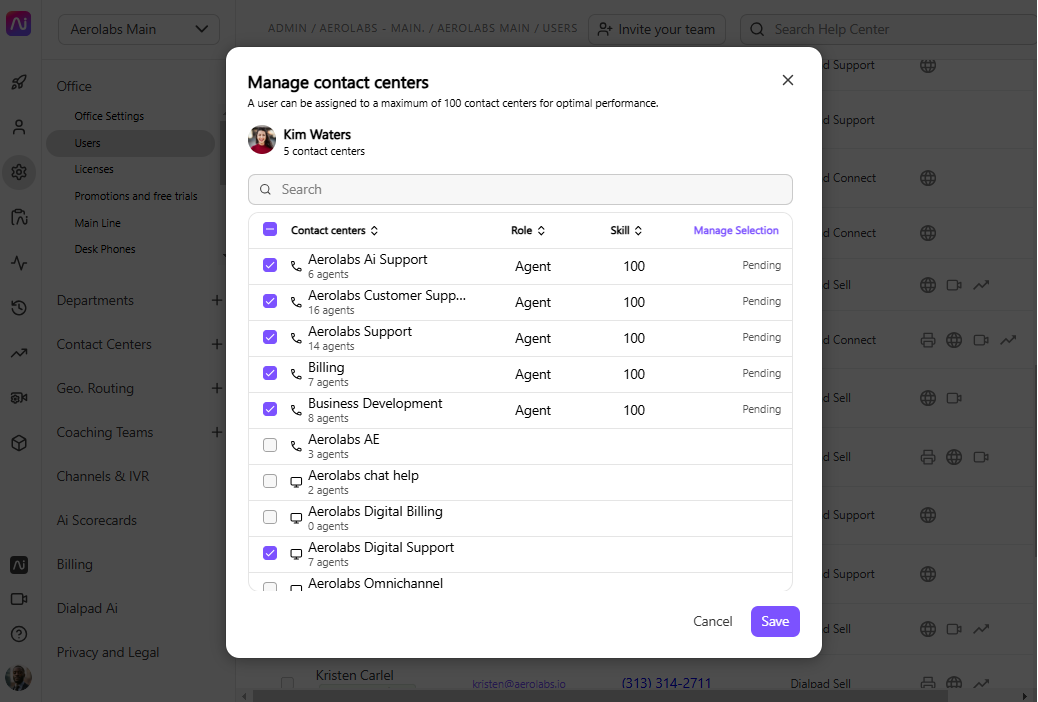Click the phone icon beside Aerolabs Ai Support
This screenshot has width=1038, height=702.
click(296, 266)
